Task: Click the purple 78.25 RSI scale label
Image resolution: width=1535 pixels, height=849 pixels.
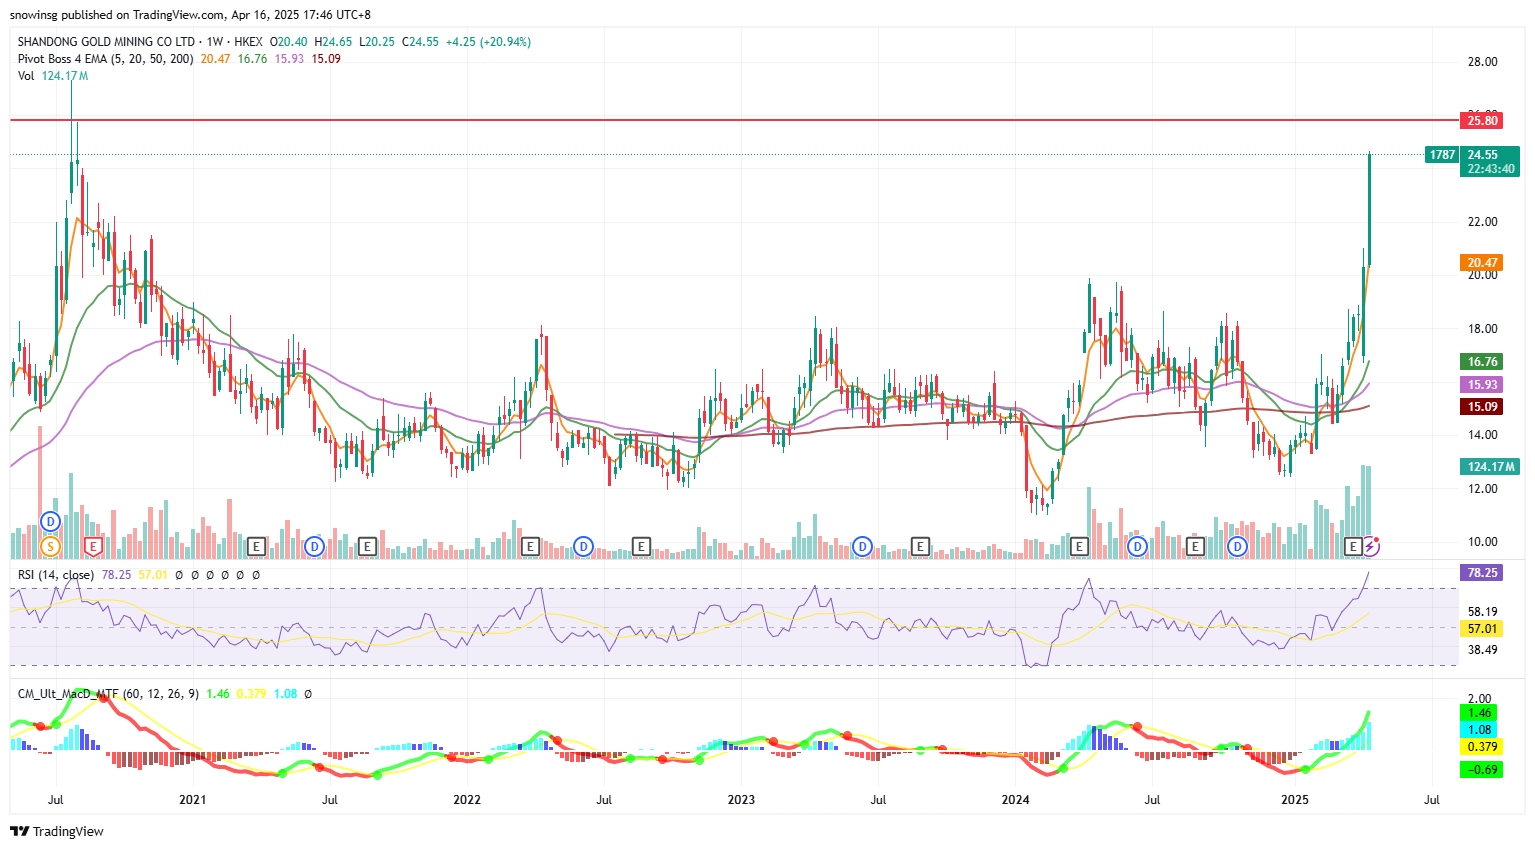Action: point(1482,573)
